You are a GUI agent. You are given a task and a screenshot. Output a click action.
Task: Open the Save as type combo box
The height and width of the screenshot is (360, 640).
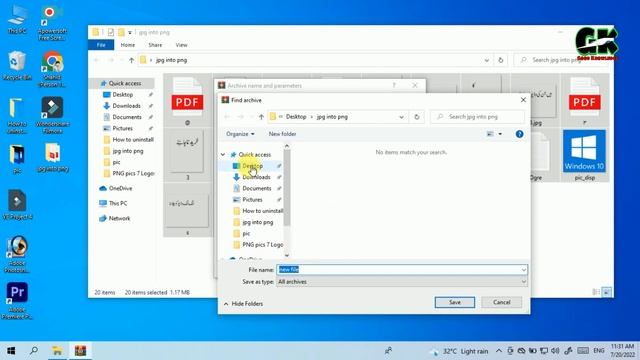click(x=402, y=282)
